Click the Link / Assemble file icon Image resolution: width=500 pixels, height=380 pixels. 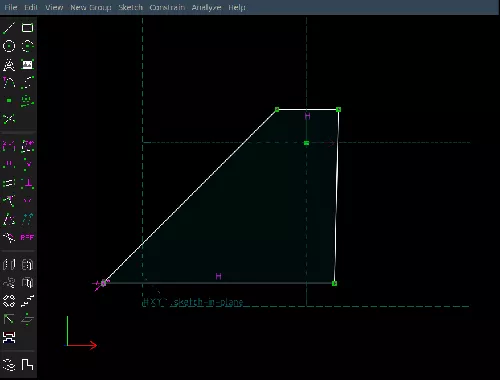9,337
